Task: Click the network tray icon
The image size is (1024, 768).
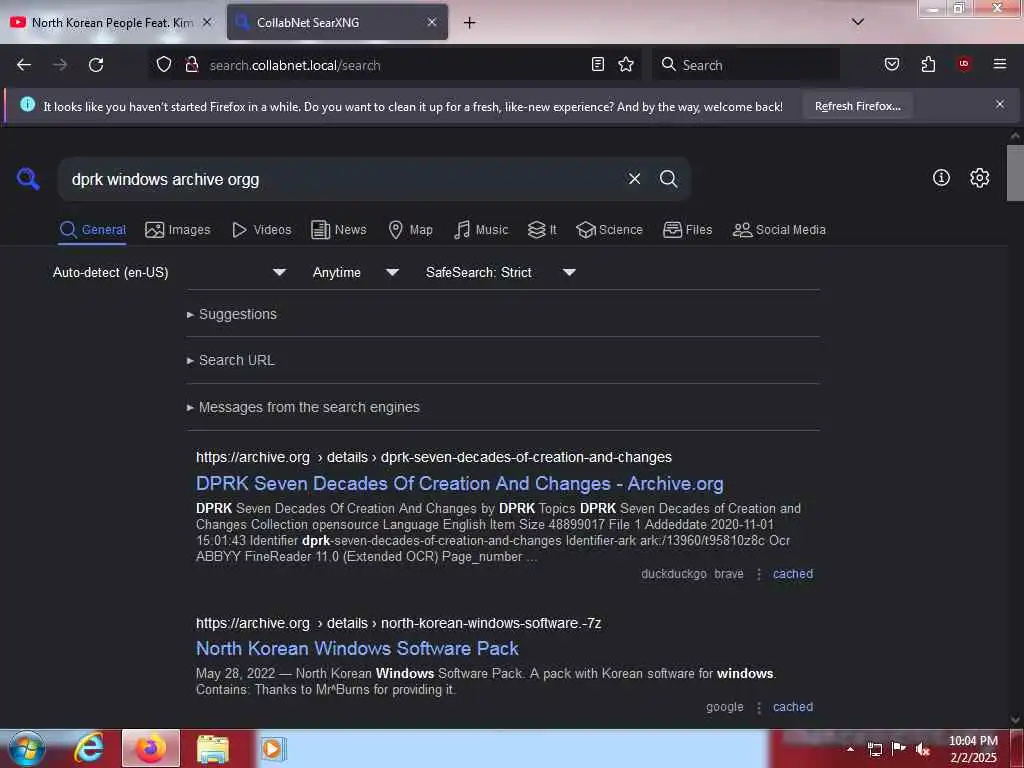Action: click(874, 749)
